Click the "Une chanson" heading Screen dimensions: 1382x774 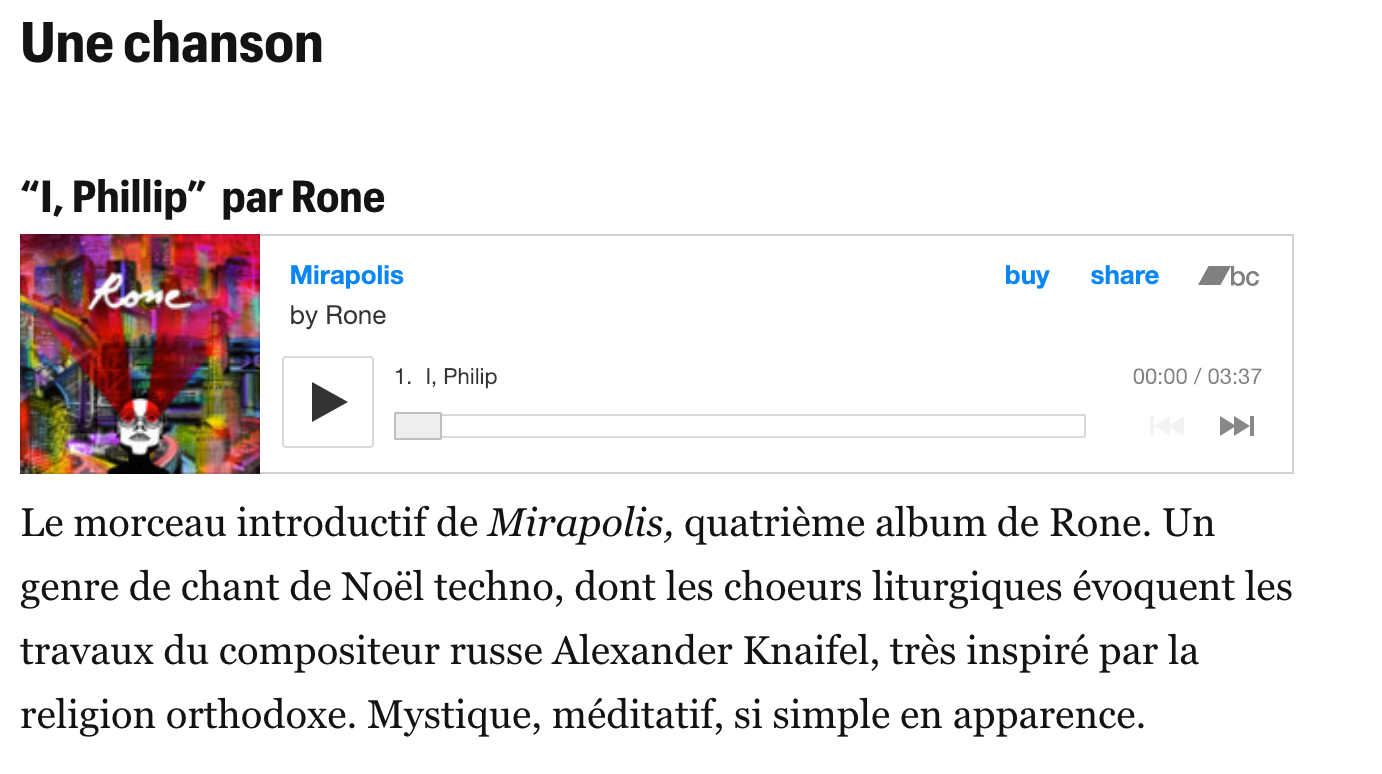point(172,44)
